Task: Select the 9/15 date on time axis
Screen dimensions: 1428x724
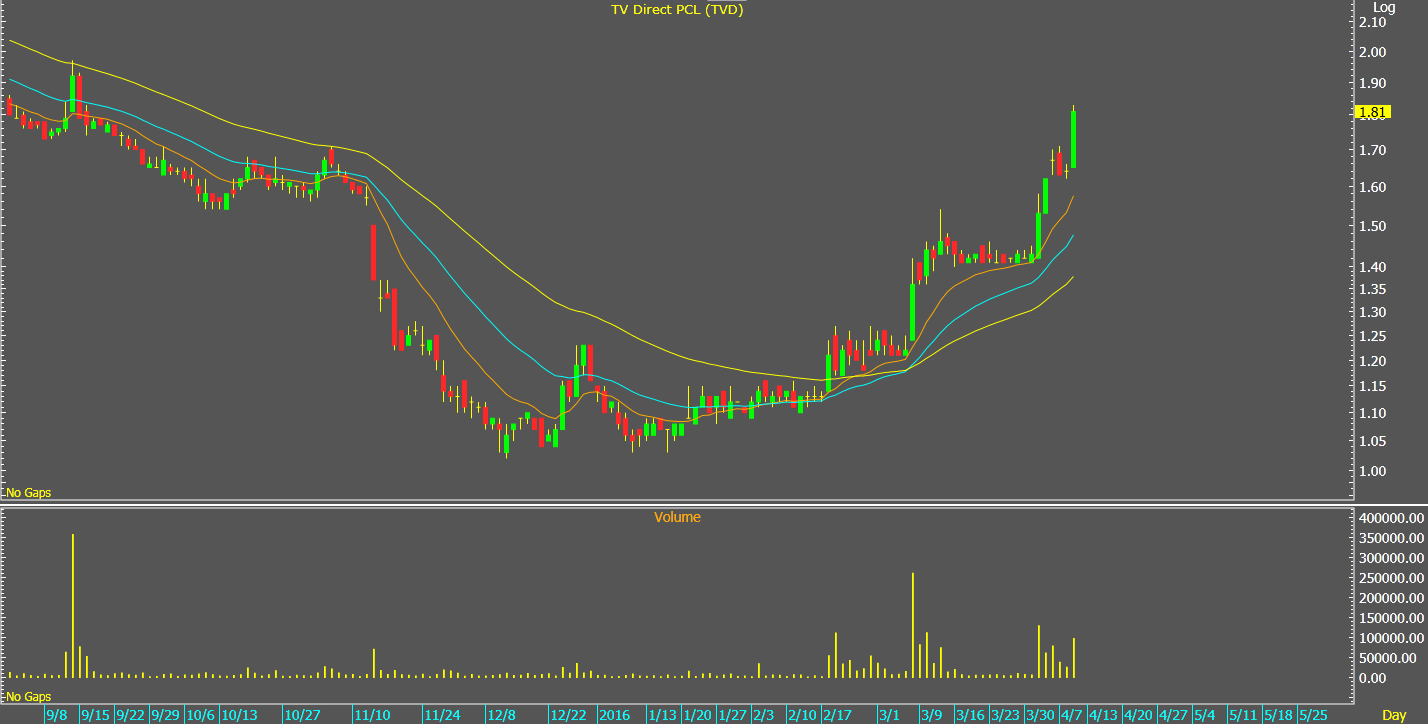Action: coord(96,715)
